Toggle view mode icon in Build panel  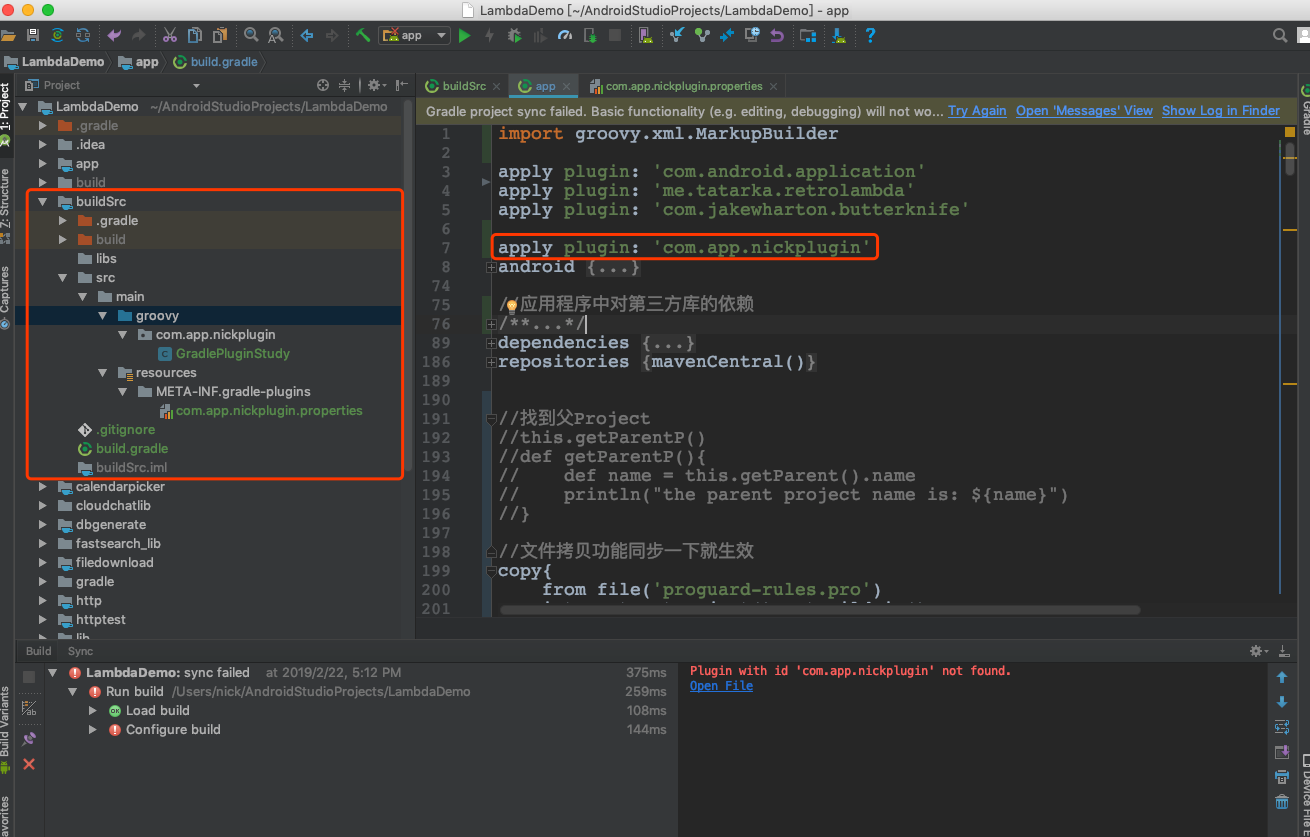[29, 708]
